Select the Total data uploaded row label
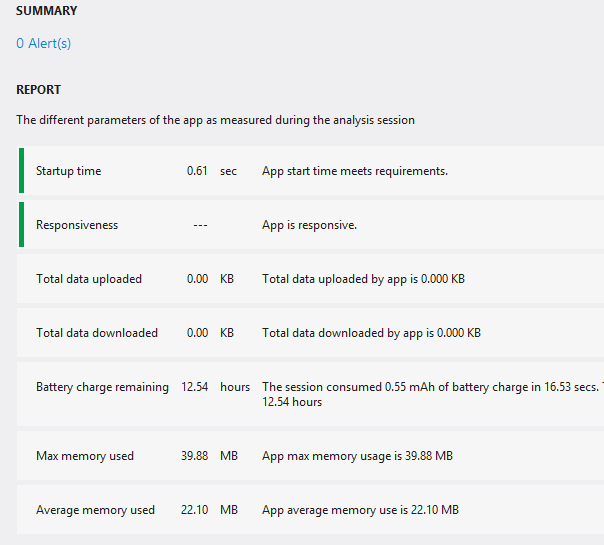This screenshot has width=604, height=545. tap(89, 279)
